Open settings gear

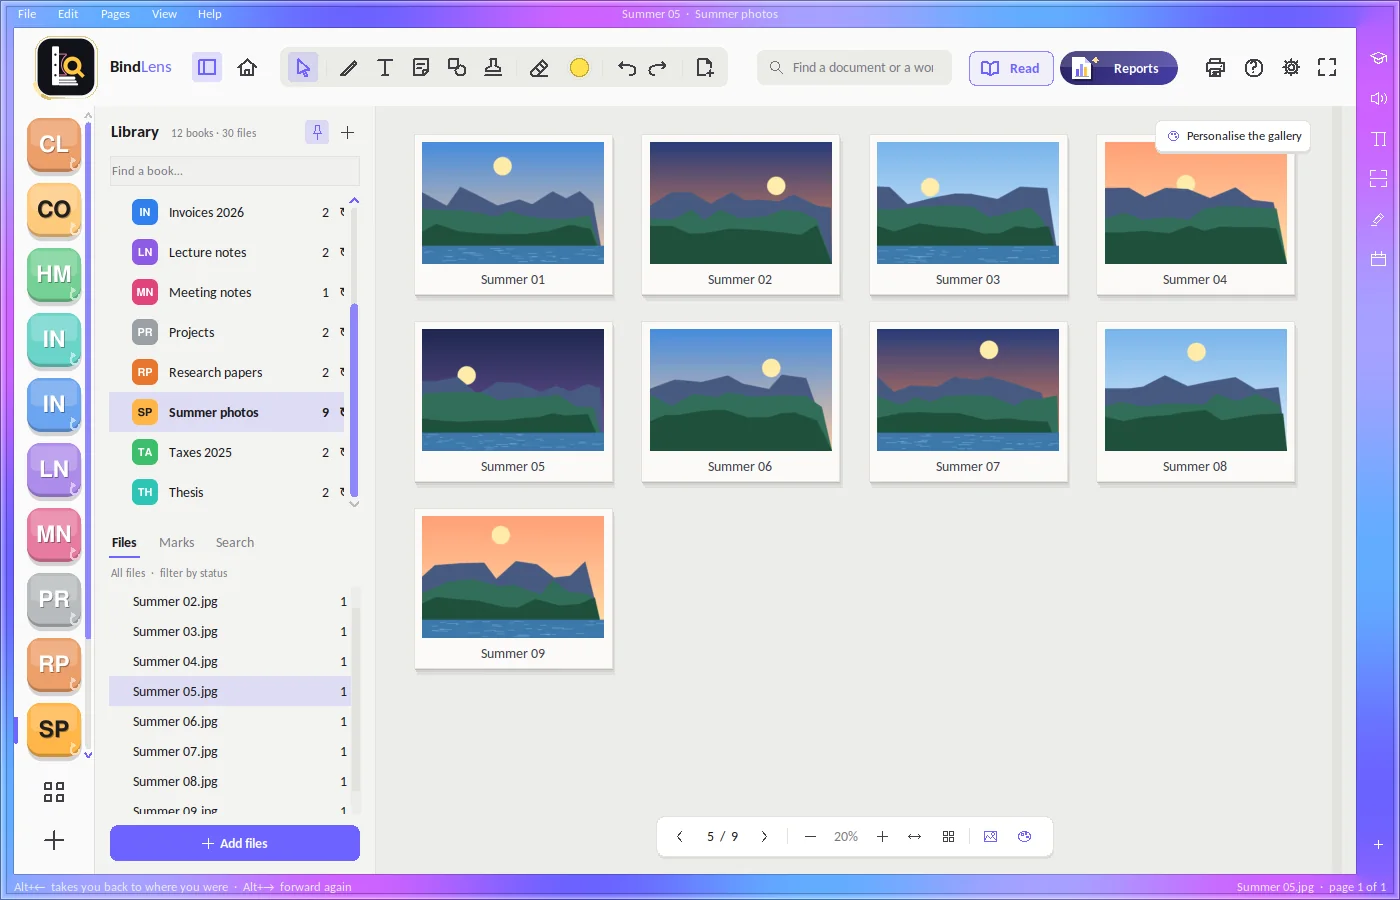[x=1291, y=68]
